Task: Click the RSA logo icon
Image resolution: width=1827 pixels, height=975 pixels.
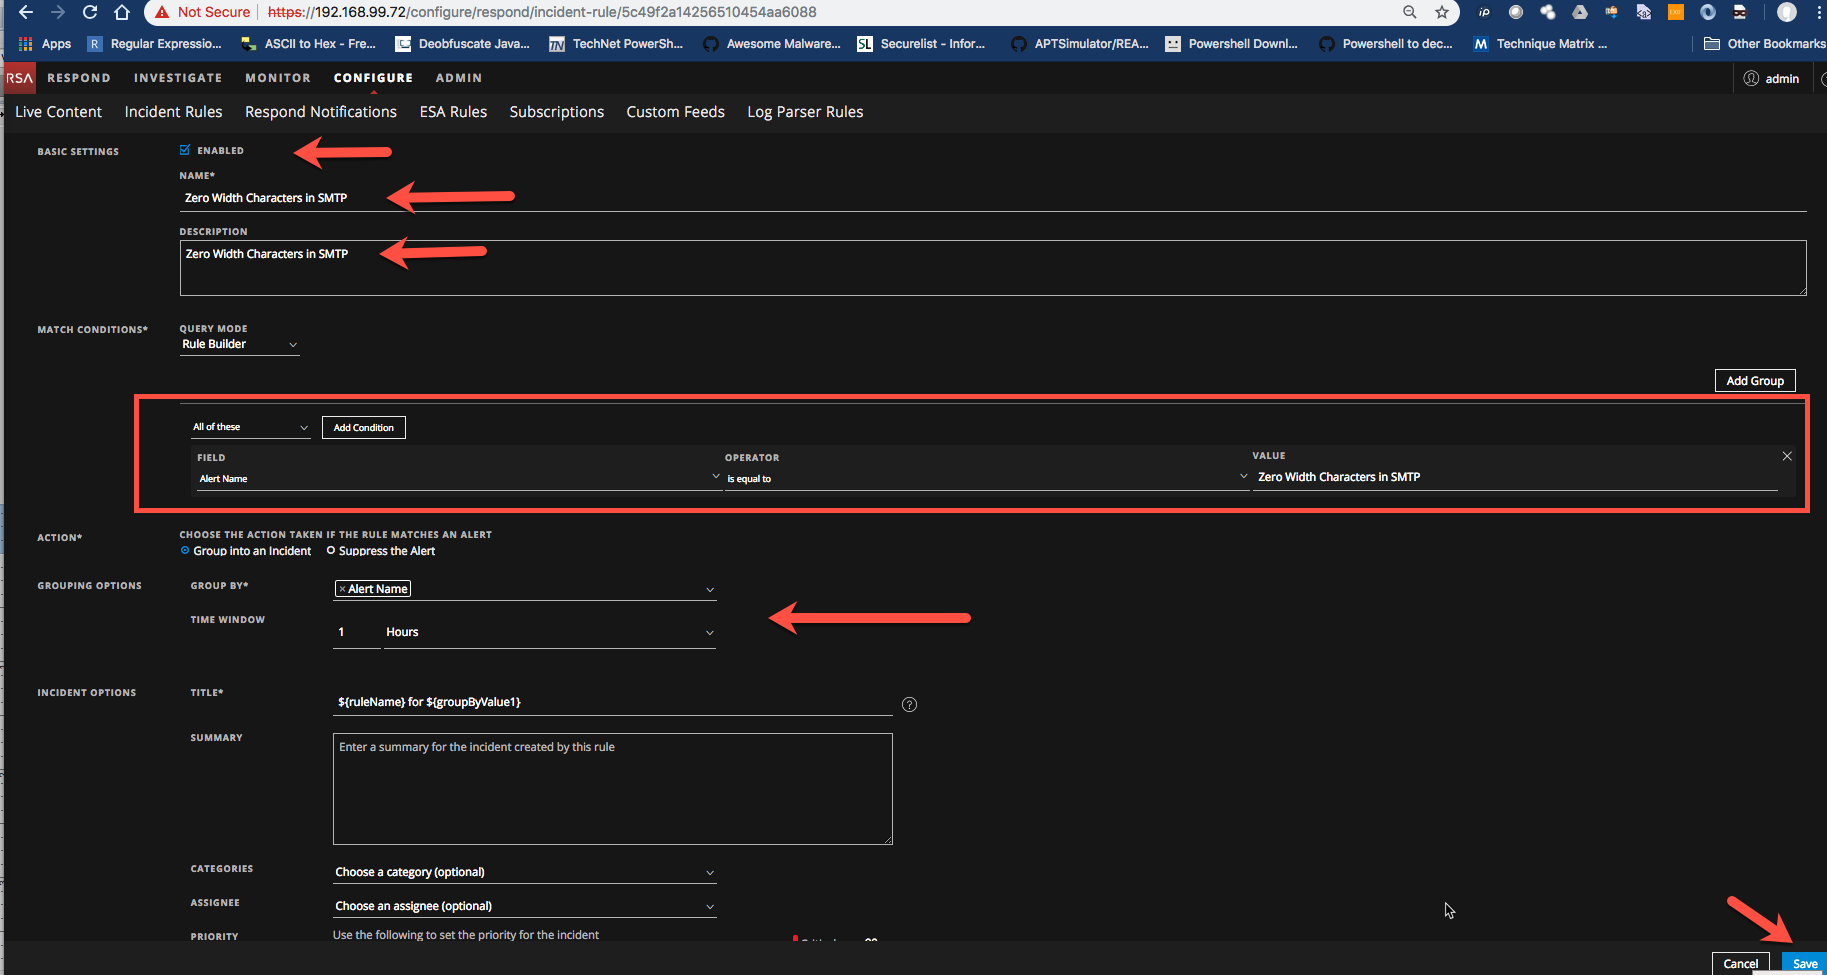Action: click(x=19, y=78)
